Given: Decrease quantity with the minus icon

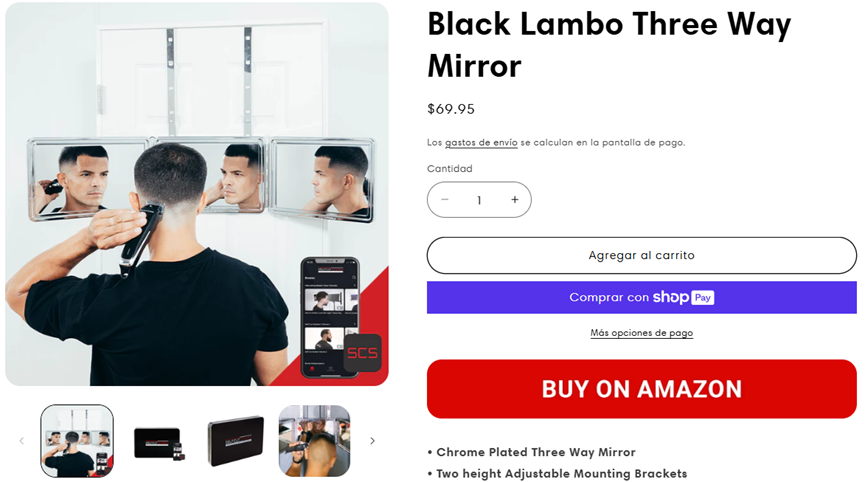Looking at the screenshot, I should (445, 200).
